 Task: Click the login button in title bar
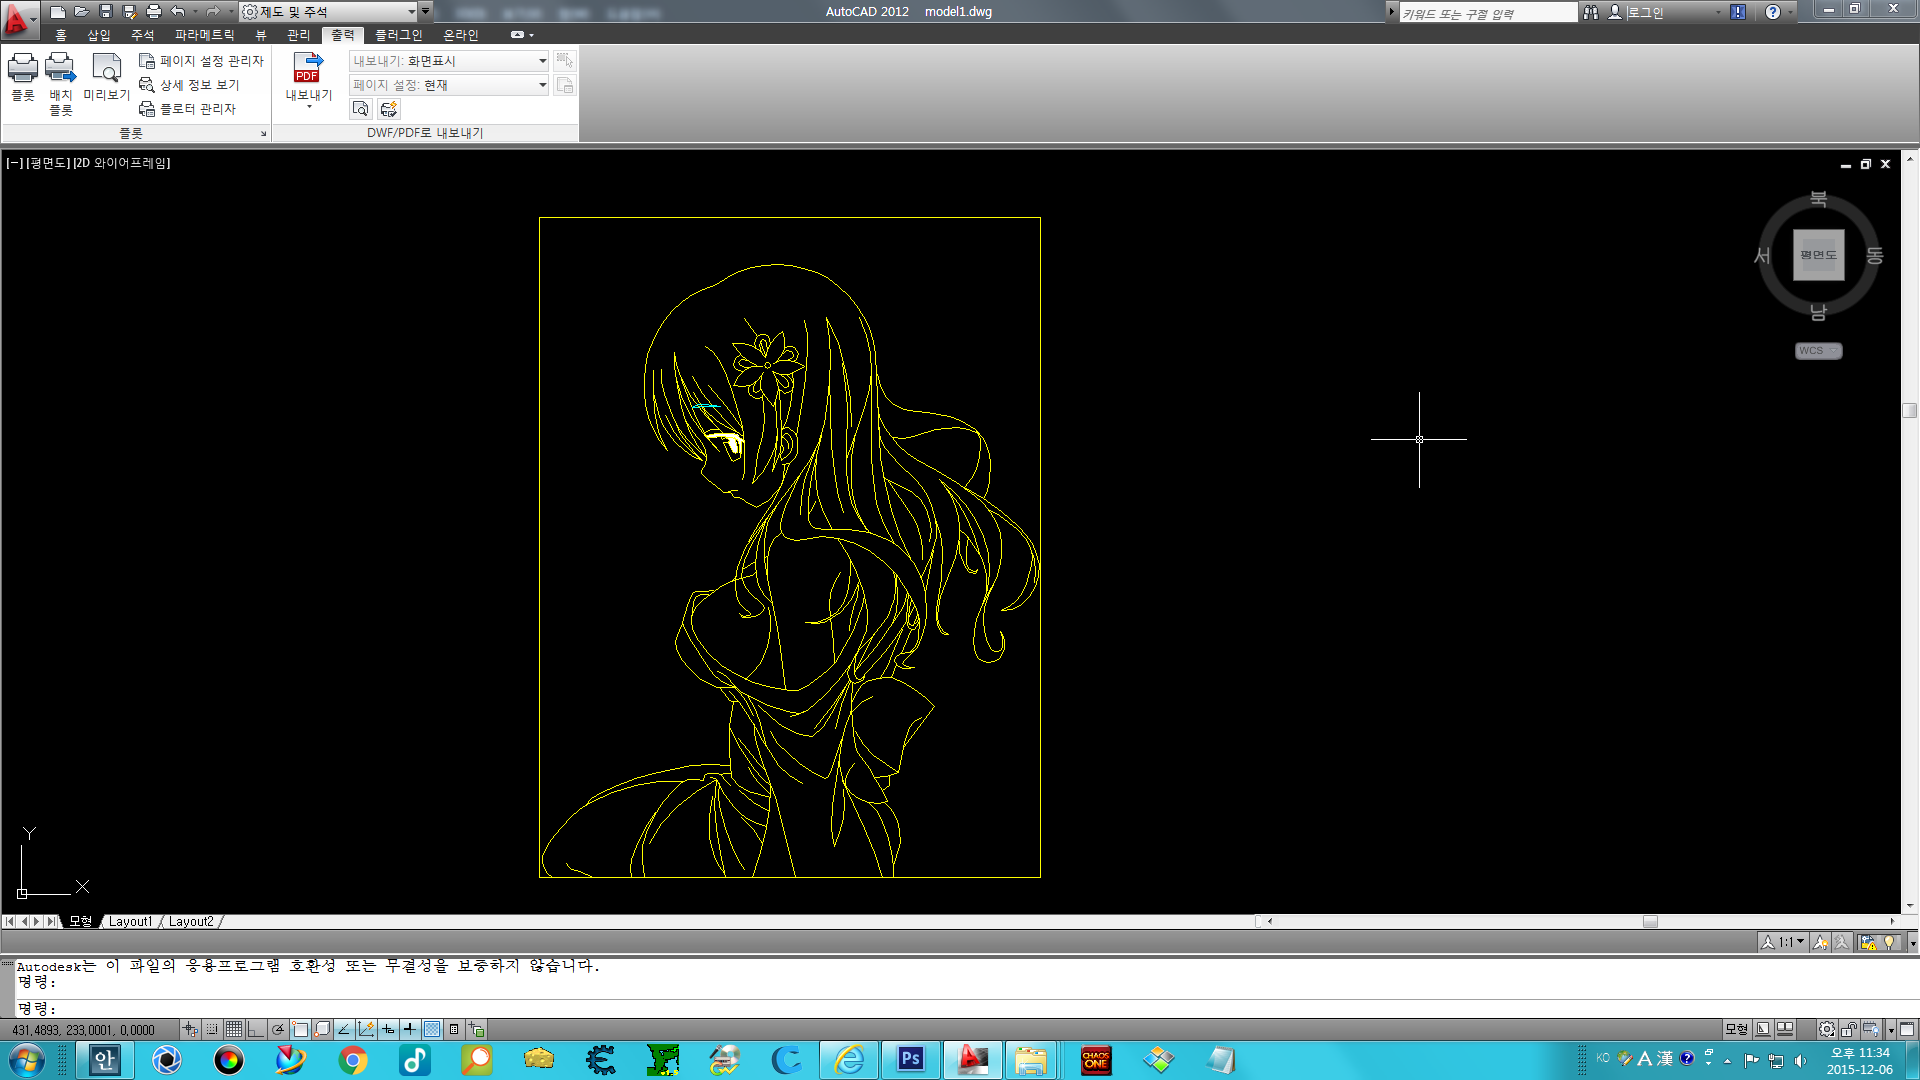coord(1643,12)
